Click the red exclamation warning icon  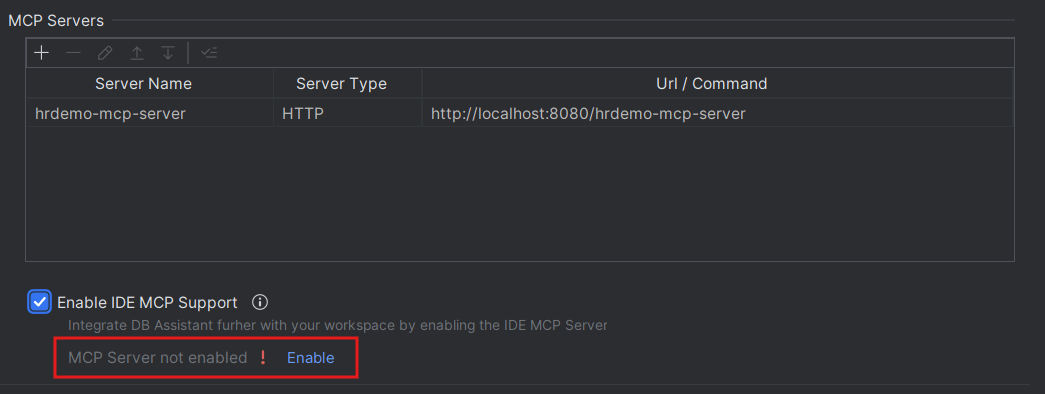tap(263, 358)
